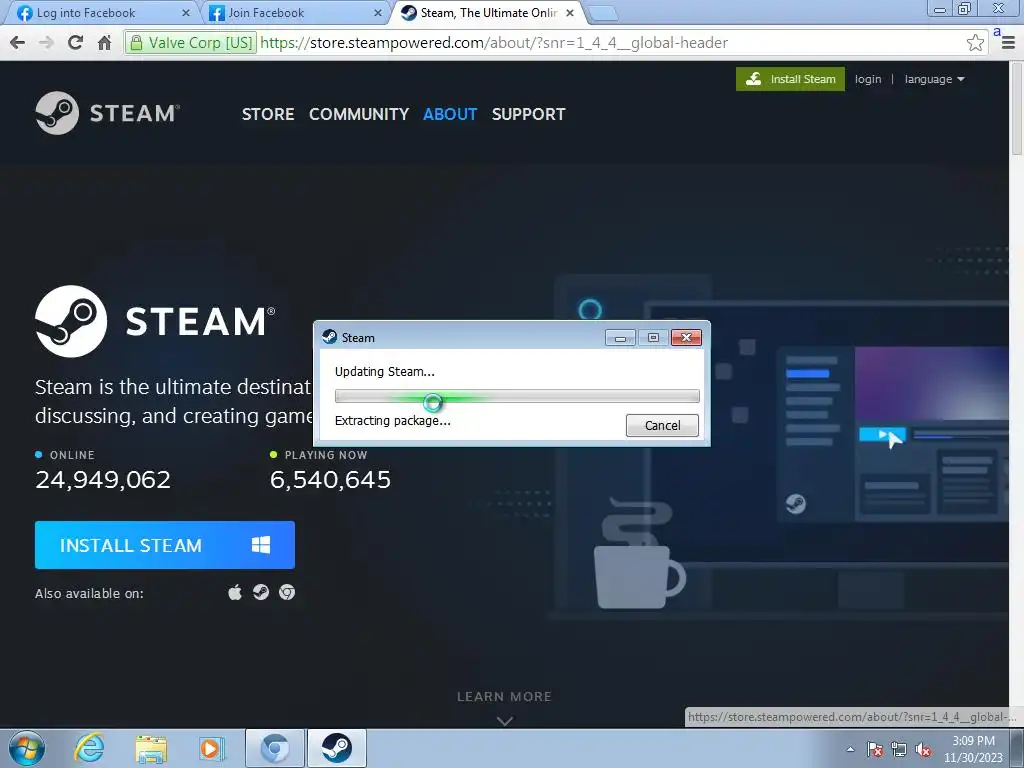Open Windows Media Player from the taskbar
Screen dimensions: 1024x768
(x=211, y=748)
